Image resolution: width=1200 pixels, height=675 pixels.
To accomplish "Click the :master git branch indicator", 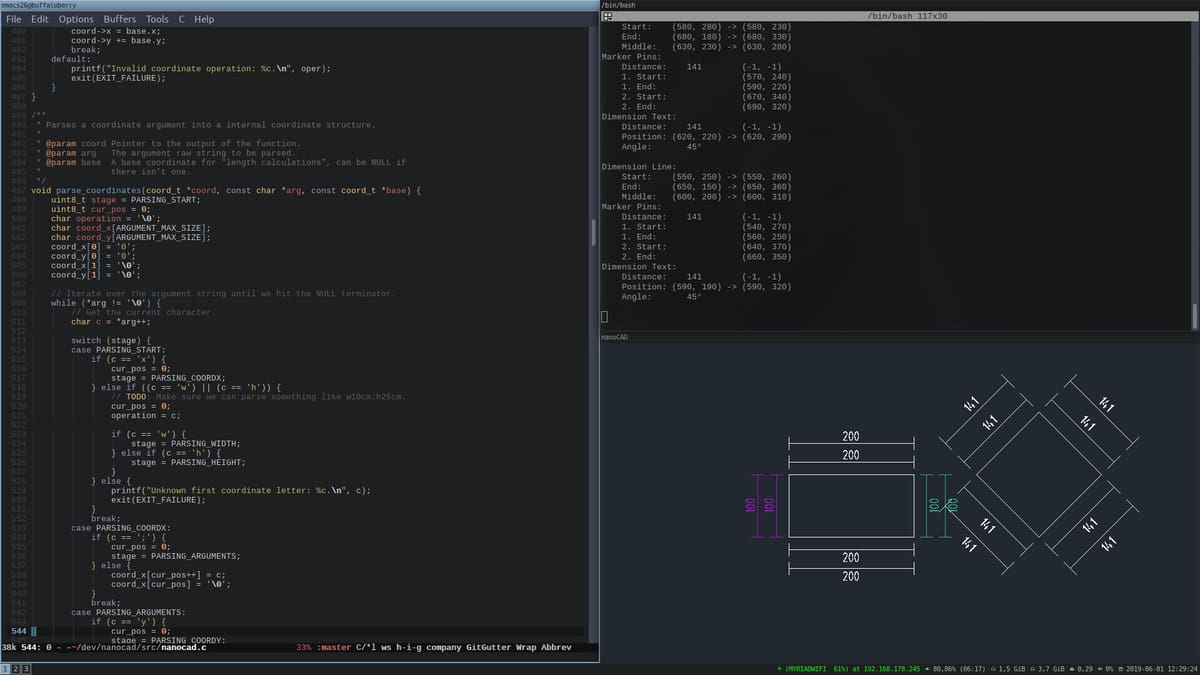I will tap(334, 647).
